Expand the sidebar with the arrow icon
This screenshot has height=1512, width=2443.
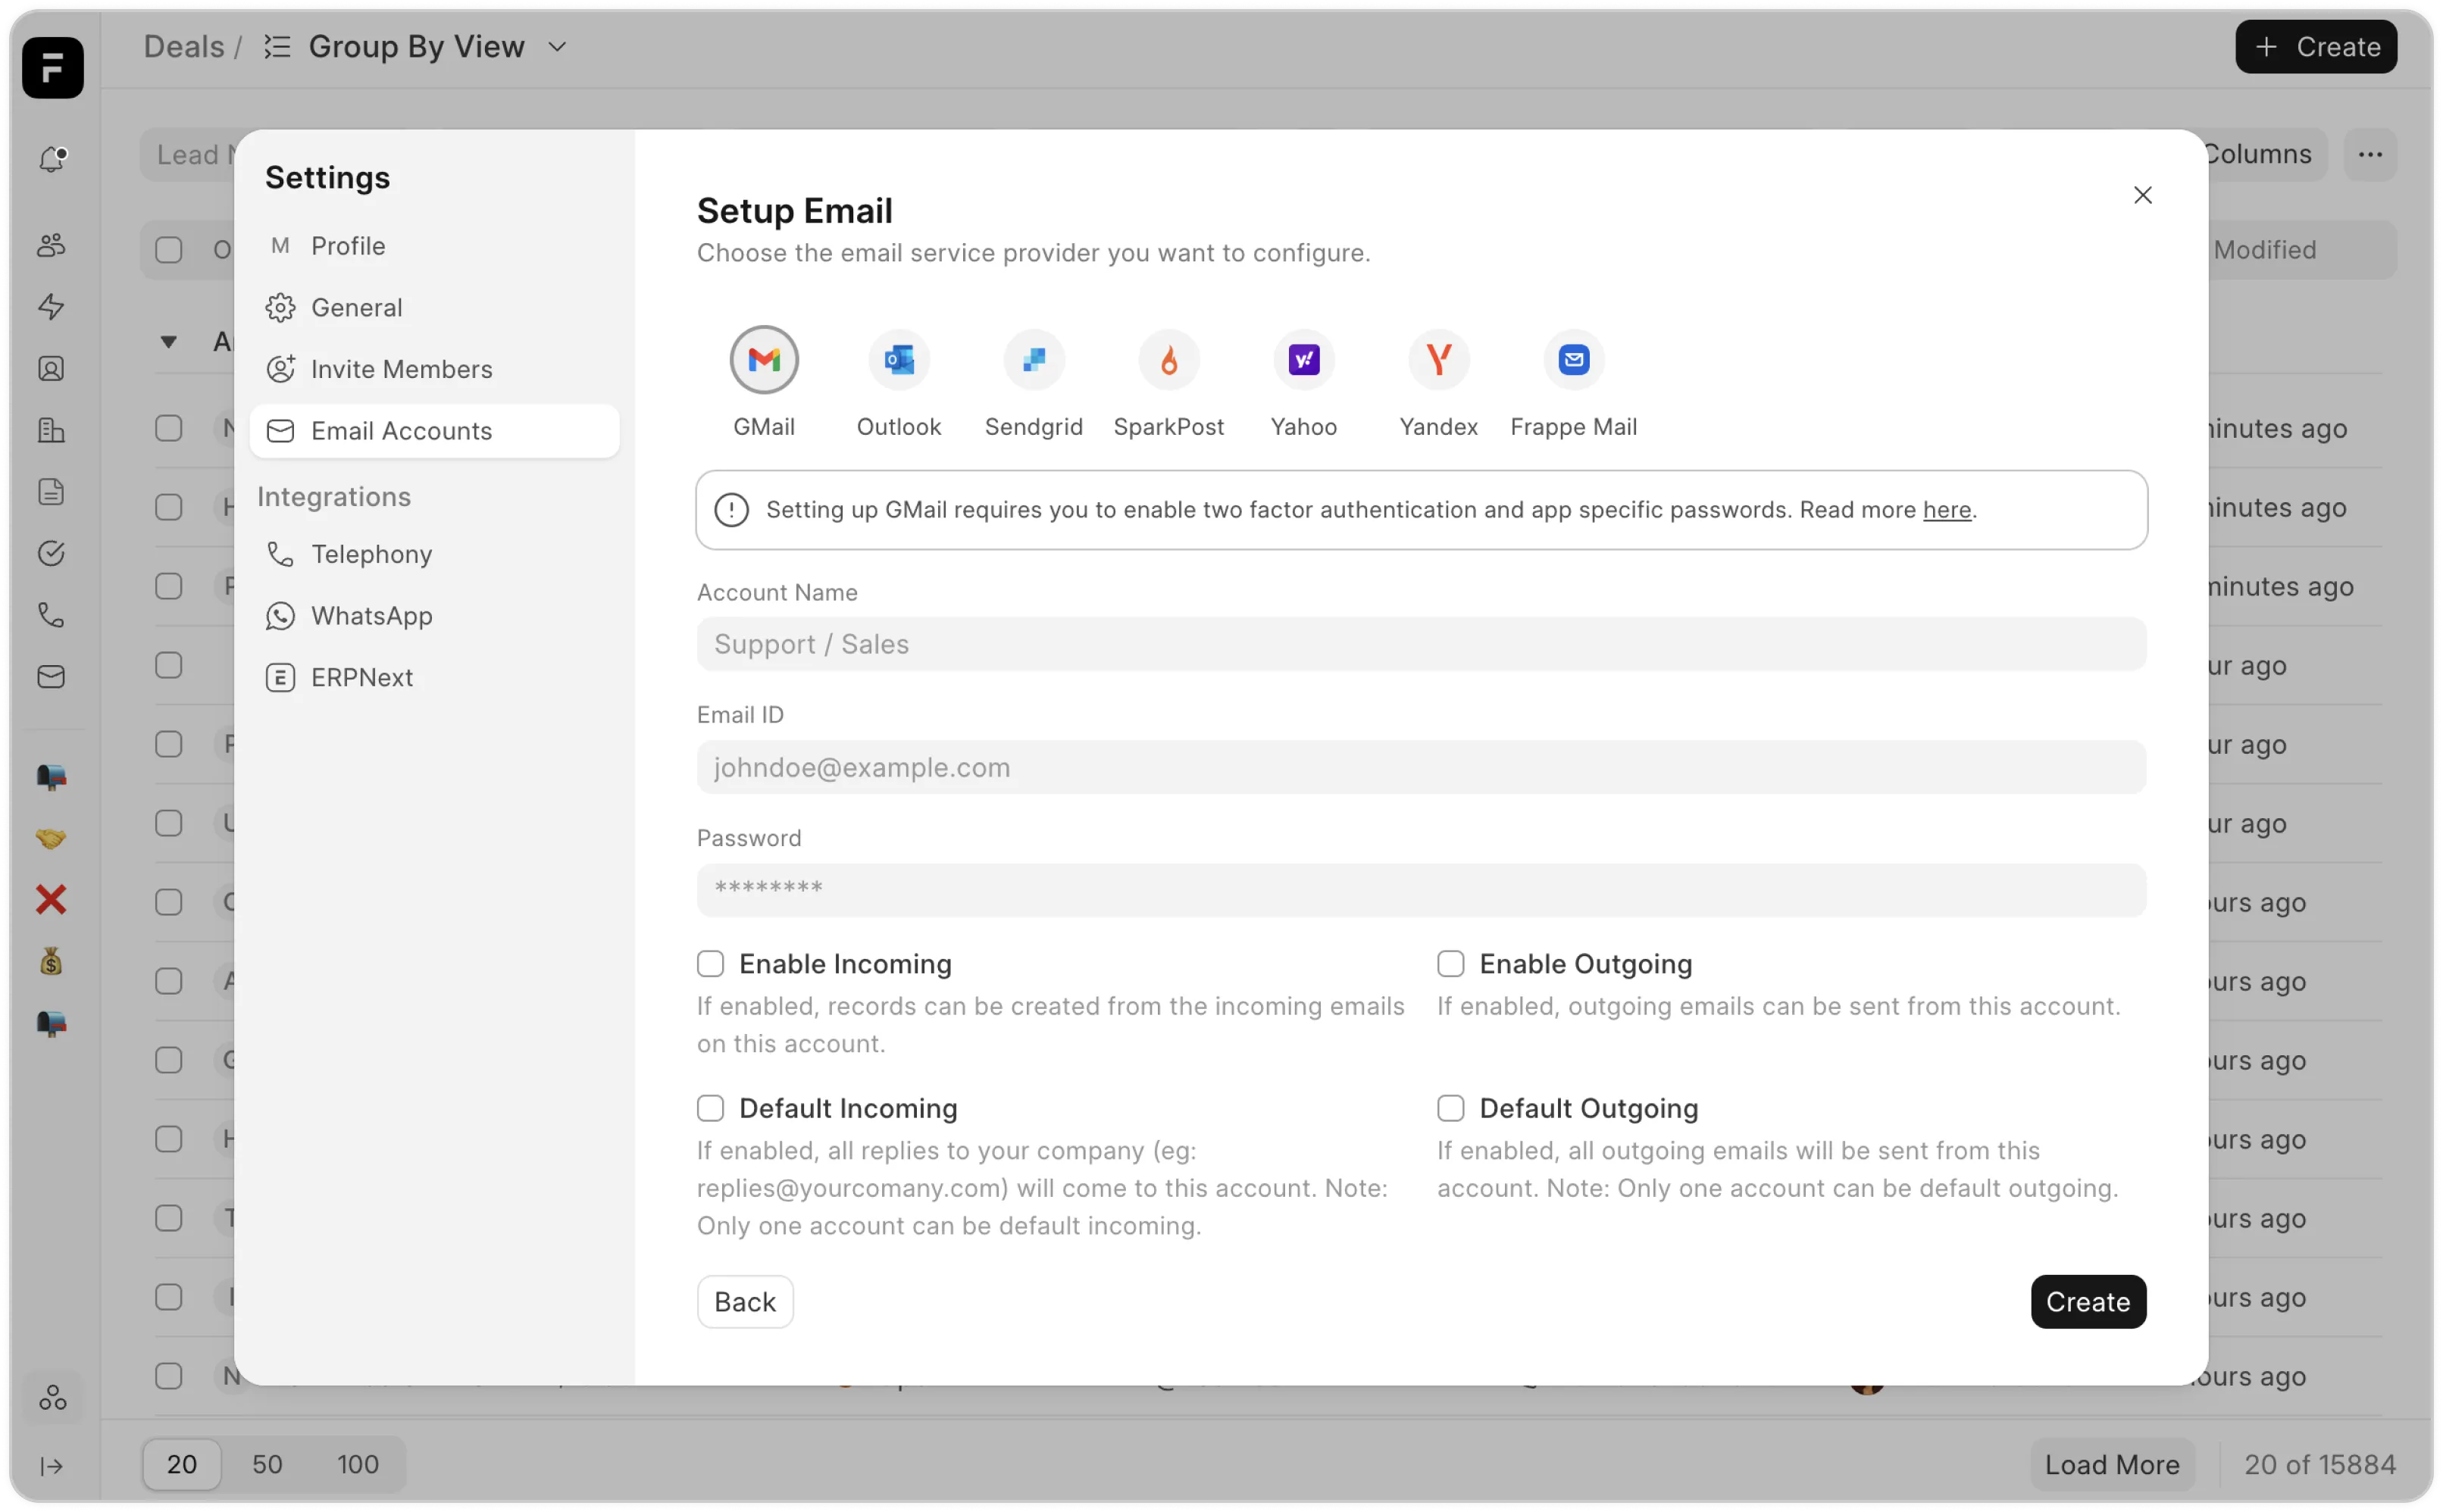(x=52, y=1466)
